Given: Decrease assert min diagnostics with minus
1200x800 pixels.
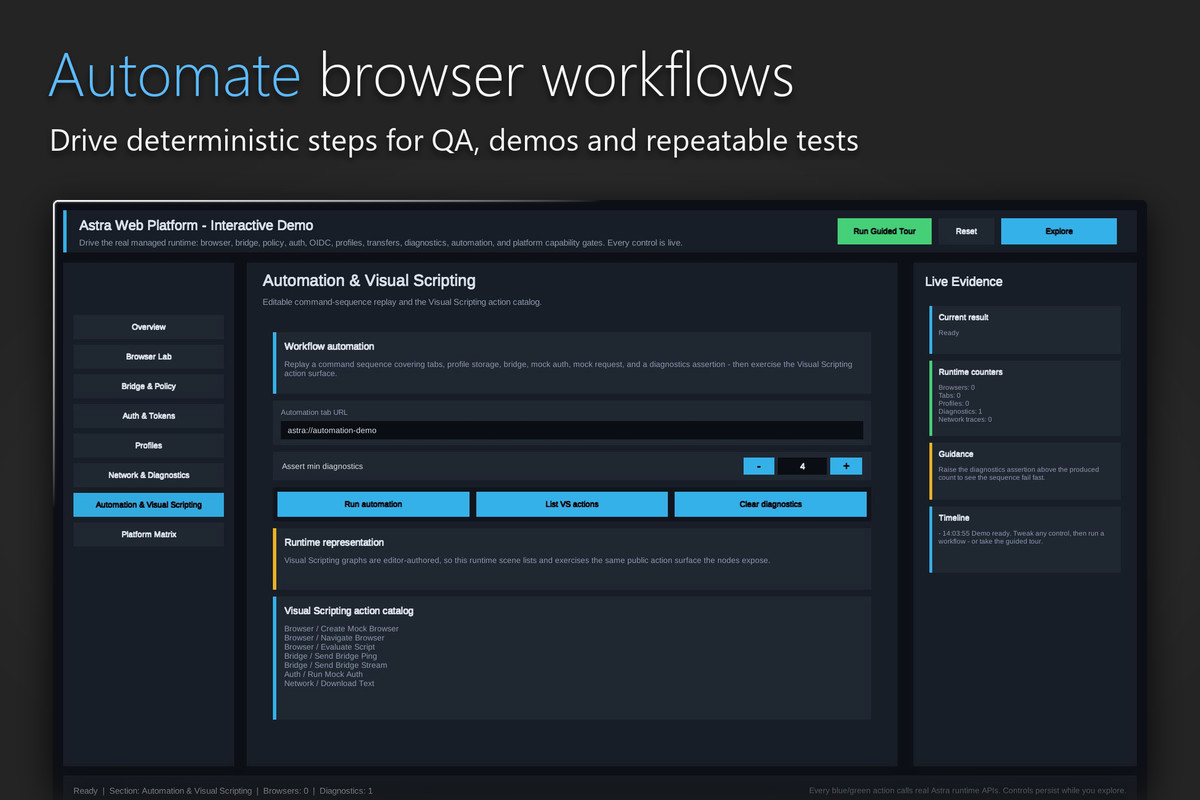Looking at the screenshot, I should coord(759,466).
